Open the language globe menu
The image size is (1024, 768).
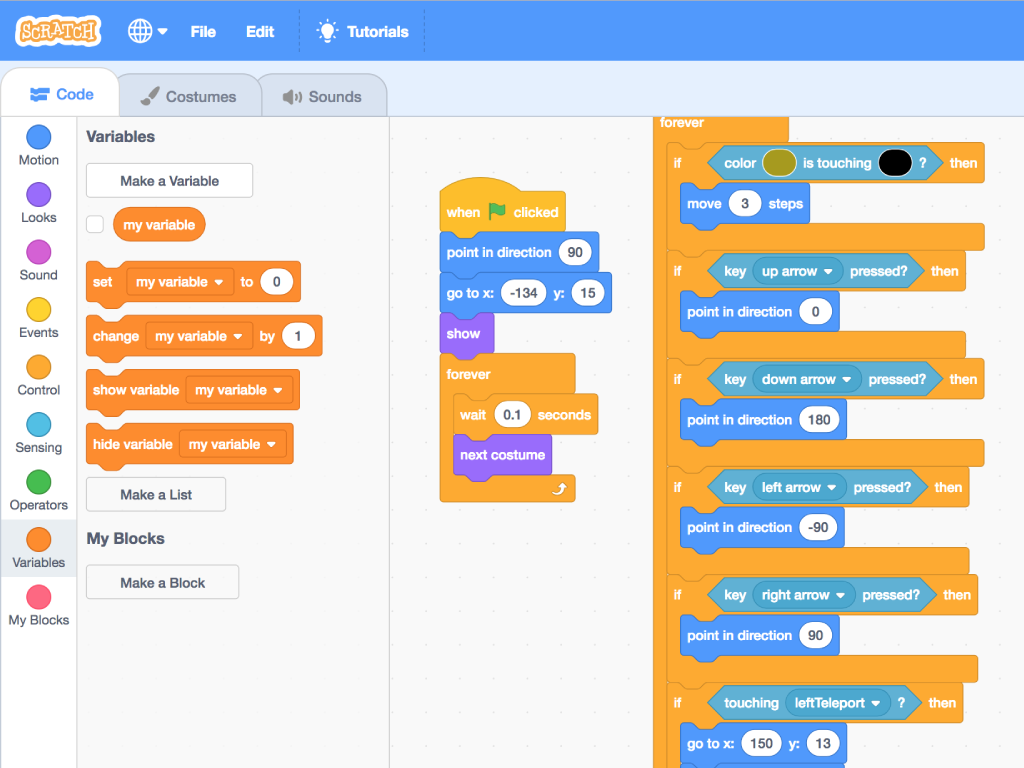148,31
